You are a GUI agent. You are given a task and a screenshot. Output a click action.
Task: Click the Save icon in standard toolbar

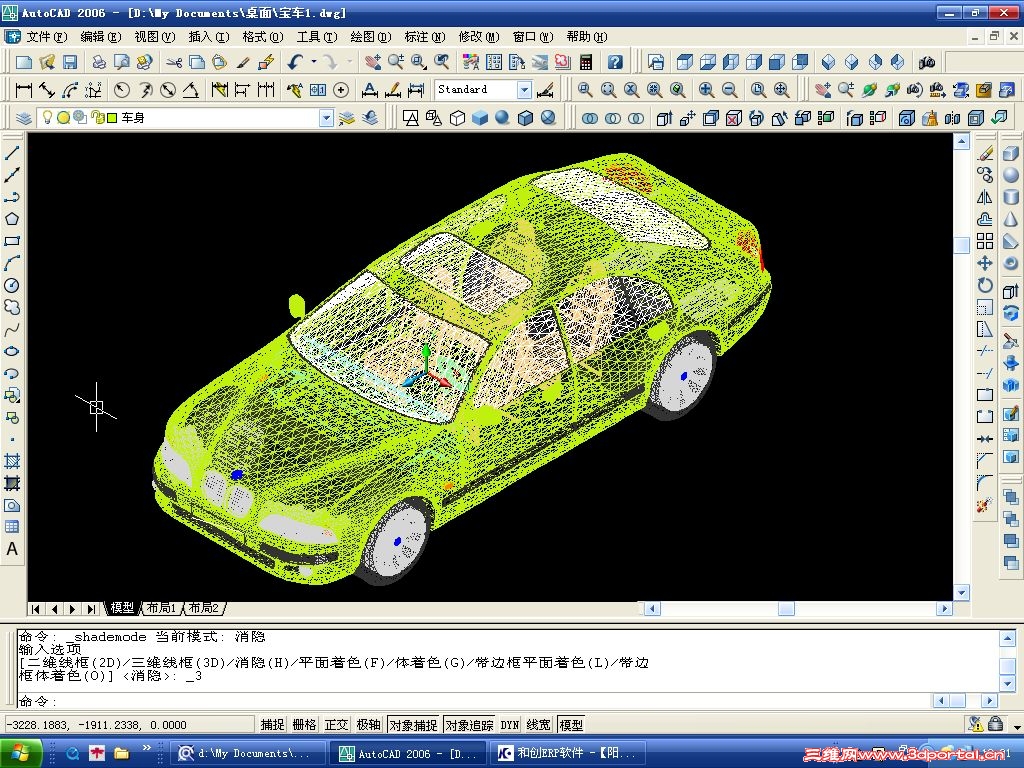pyautogui.click(x=70, y=62)
